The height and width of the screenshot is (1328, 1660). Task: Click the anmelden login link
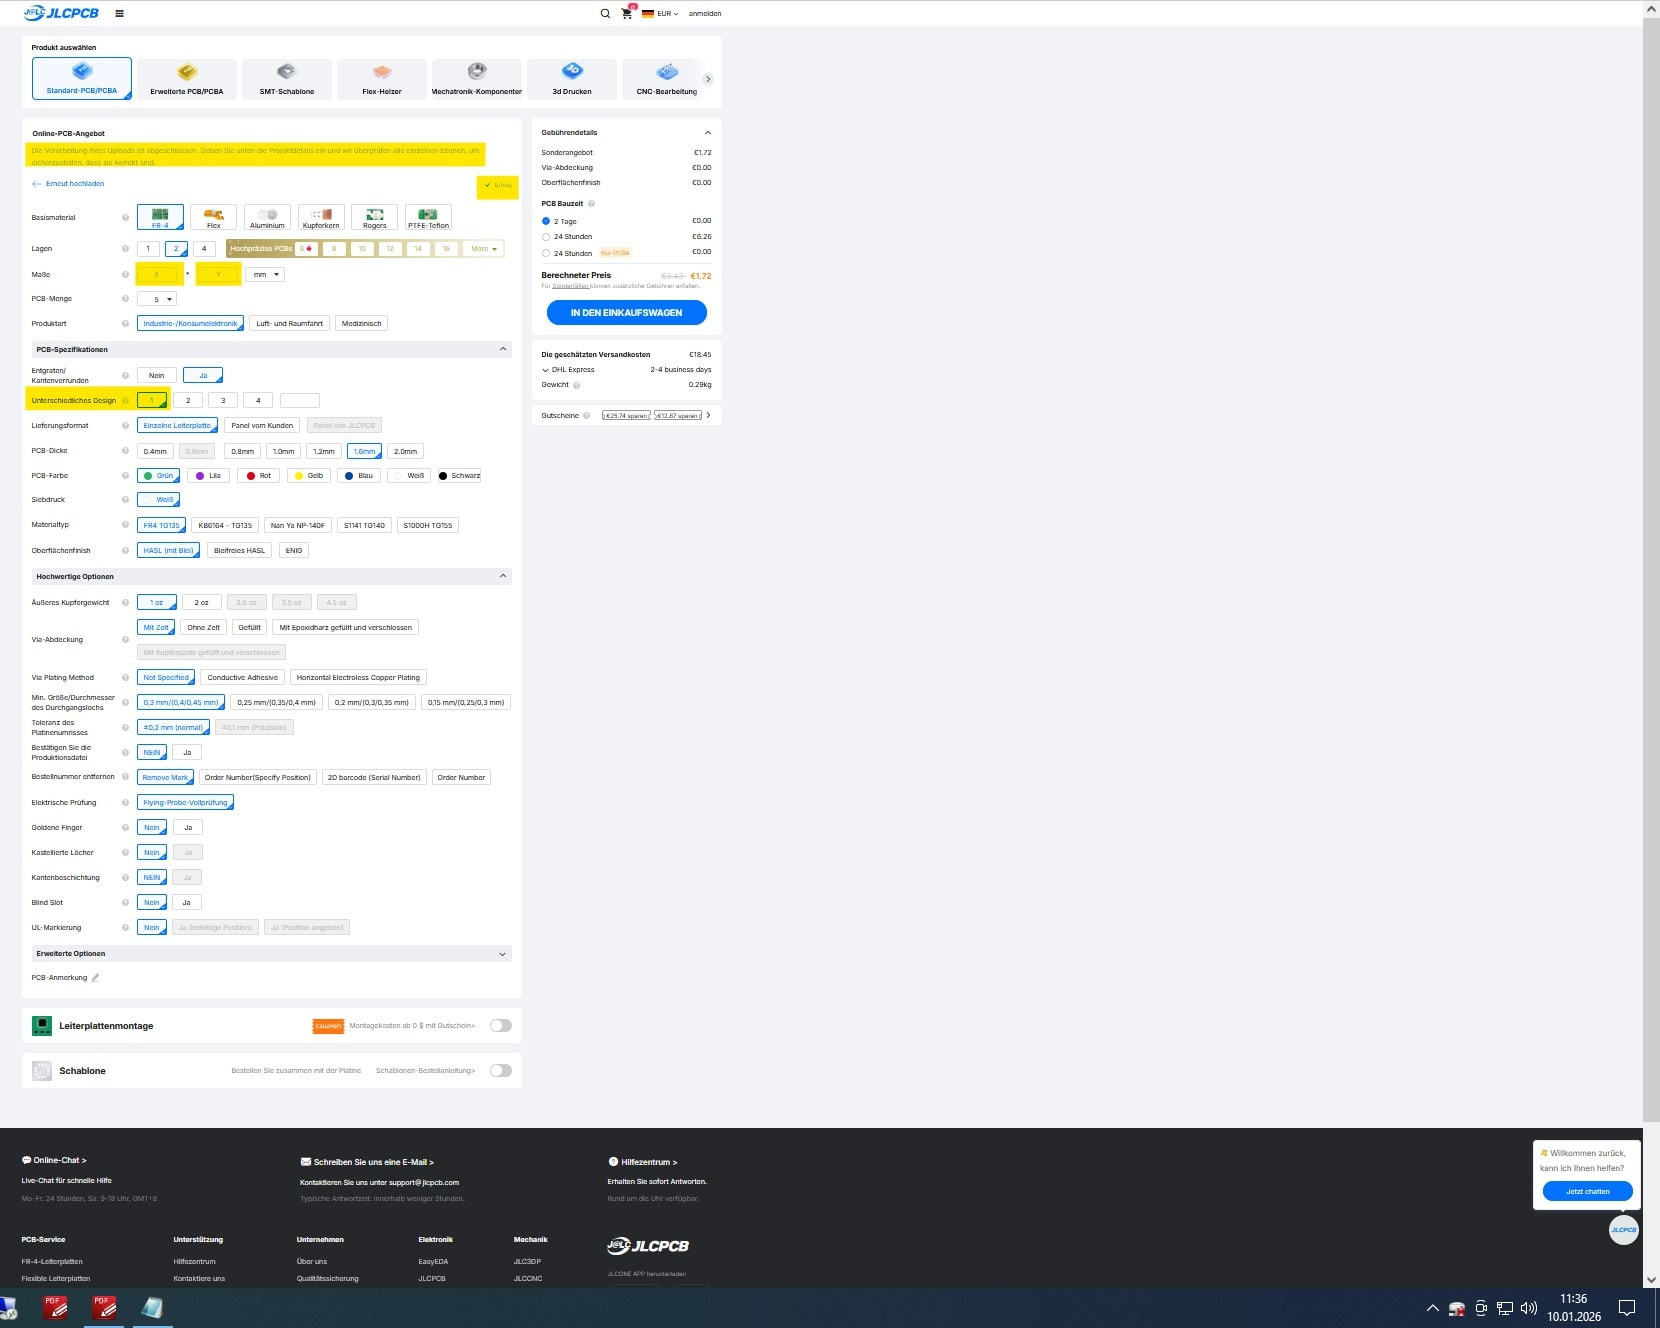click(705, 14)
